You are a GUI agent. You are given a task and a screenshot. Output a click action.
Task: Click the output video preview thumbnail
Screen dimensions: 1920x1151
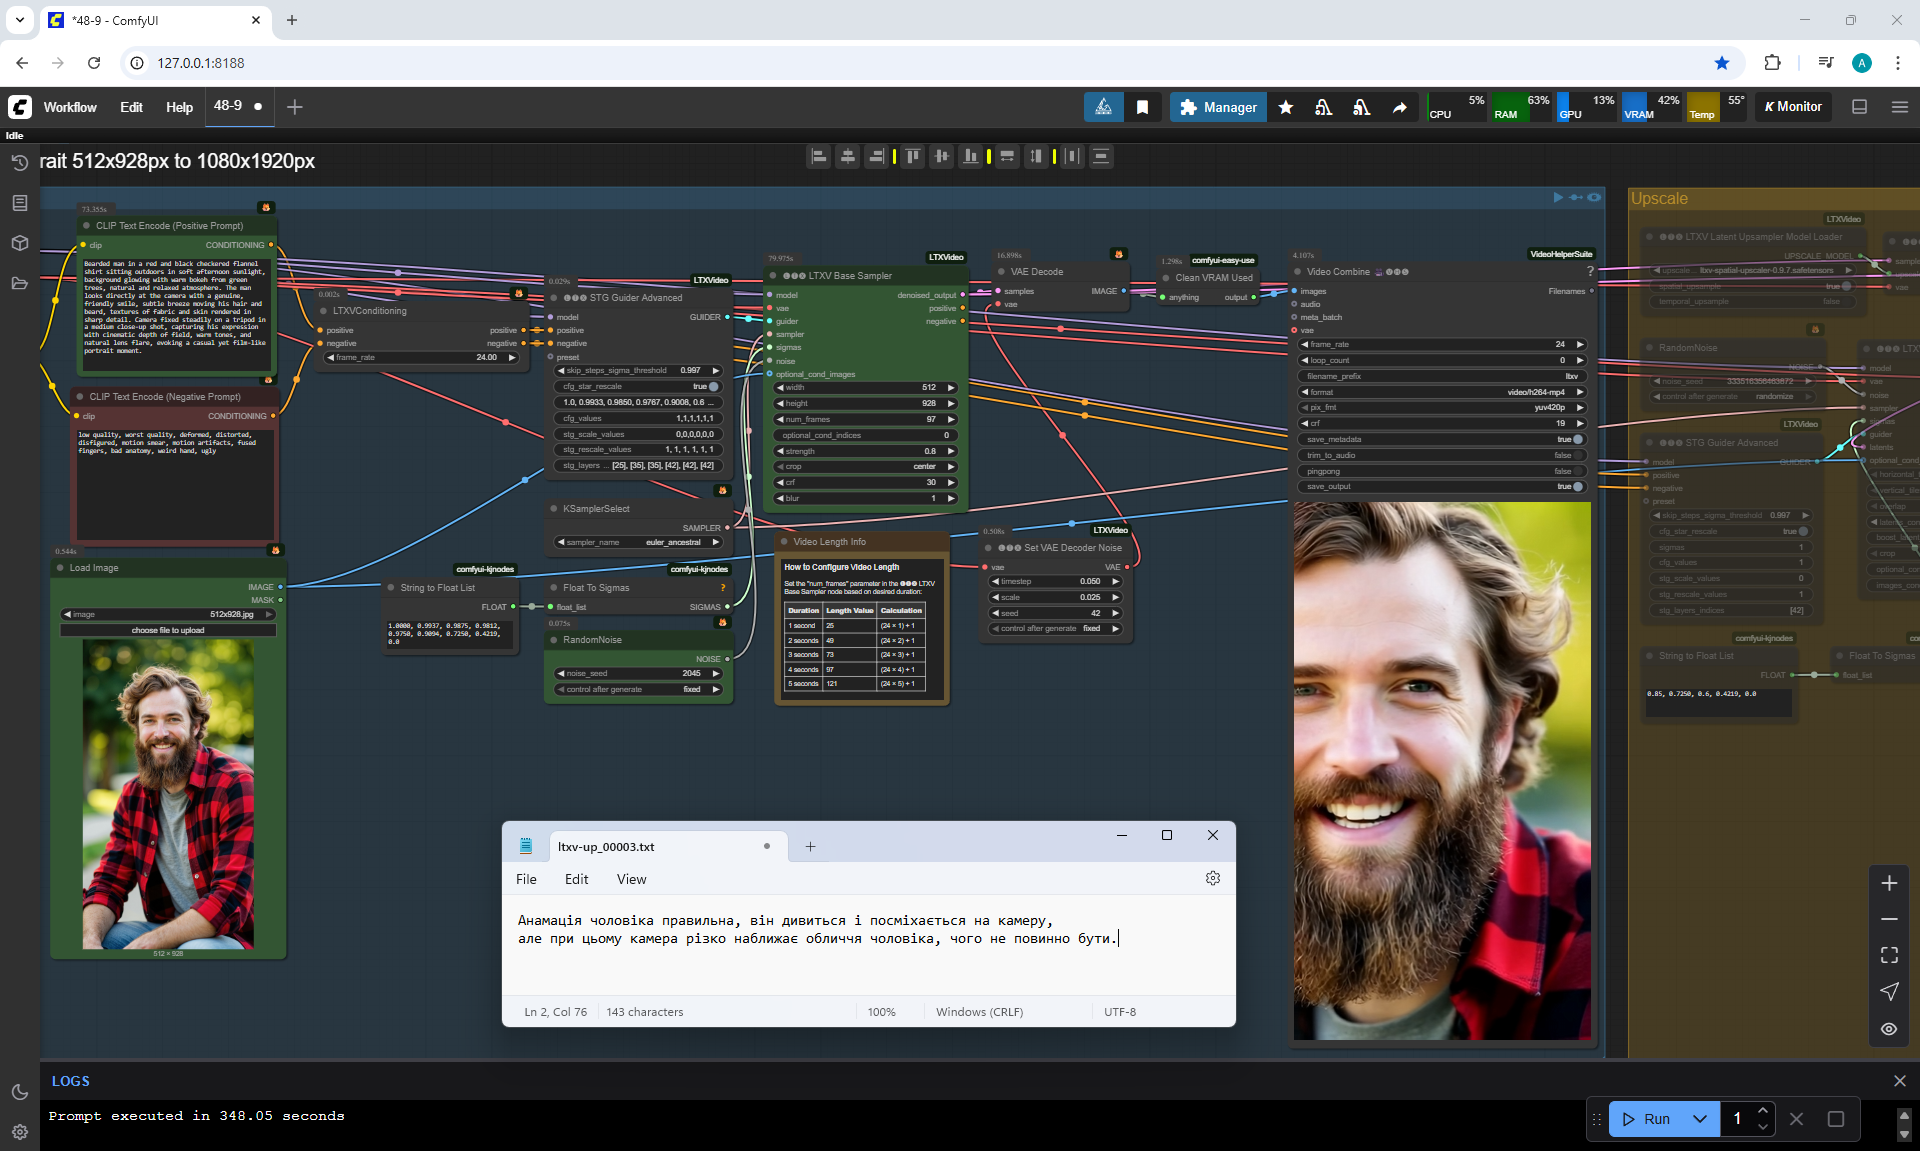pyautogui.click(x=1441, y=770)
